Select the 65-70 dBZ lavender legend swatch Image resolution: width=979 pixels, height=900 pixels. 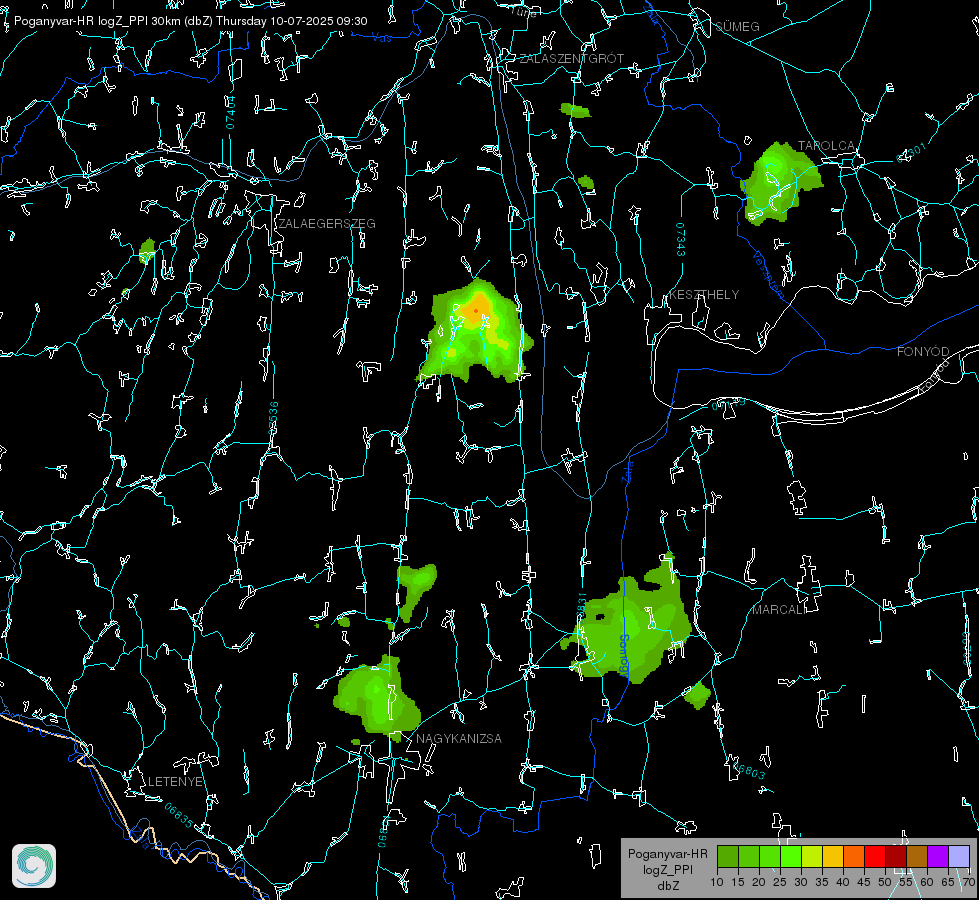point(958,856)
